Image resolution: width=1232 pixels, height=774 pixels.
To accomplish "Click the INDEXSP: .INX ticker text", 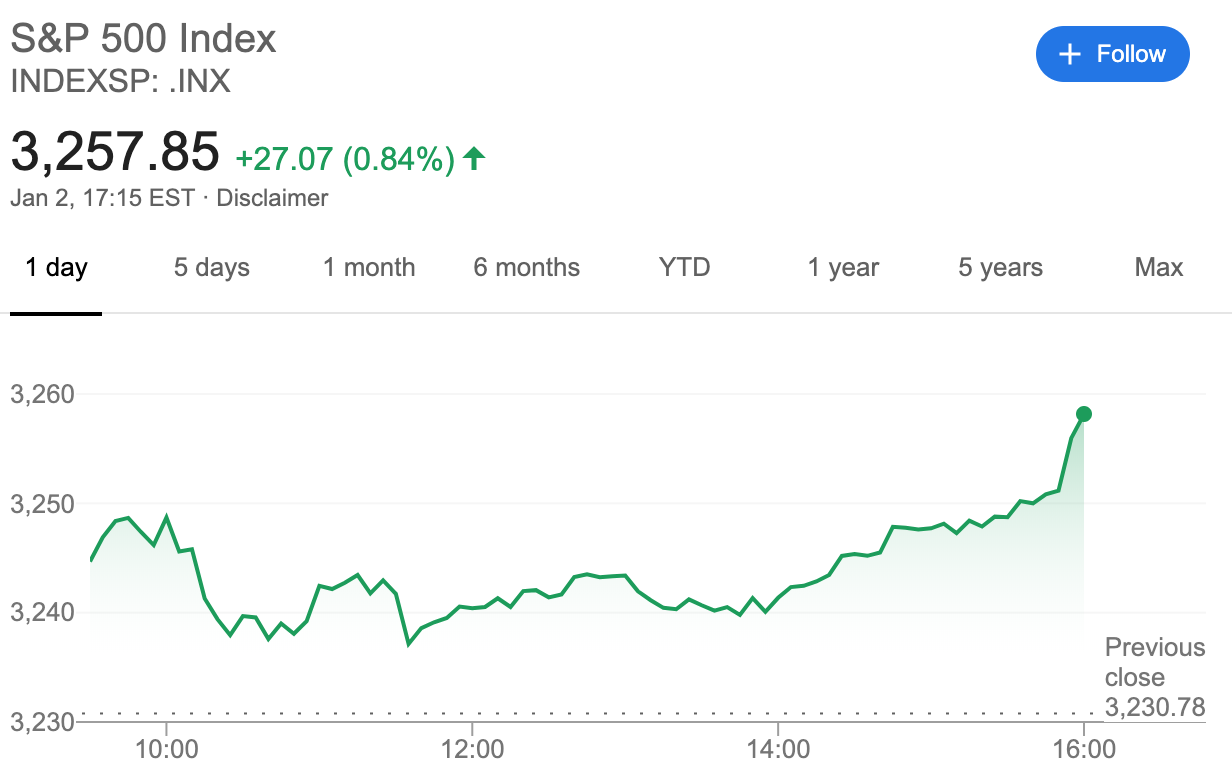I will click(x=120, y=81).
